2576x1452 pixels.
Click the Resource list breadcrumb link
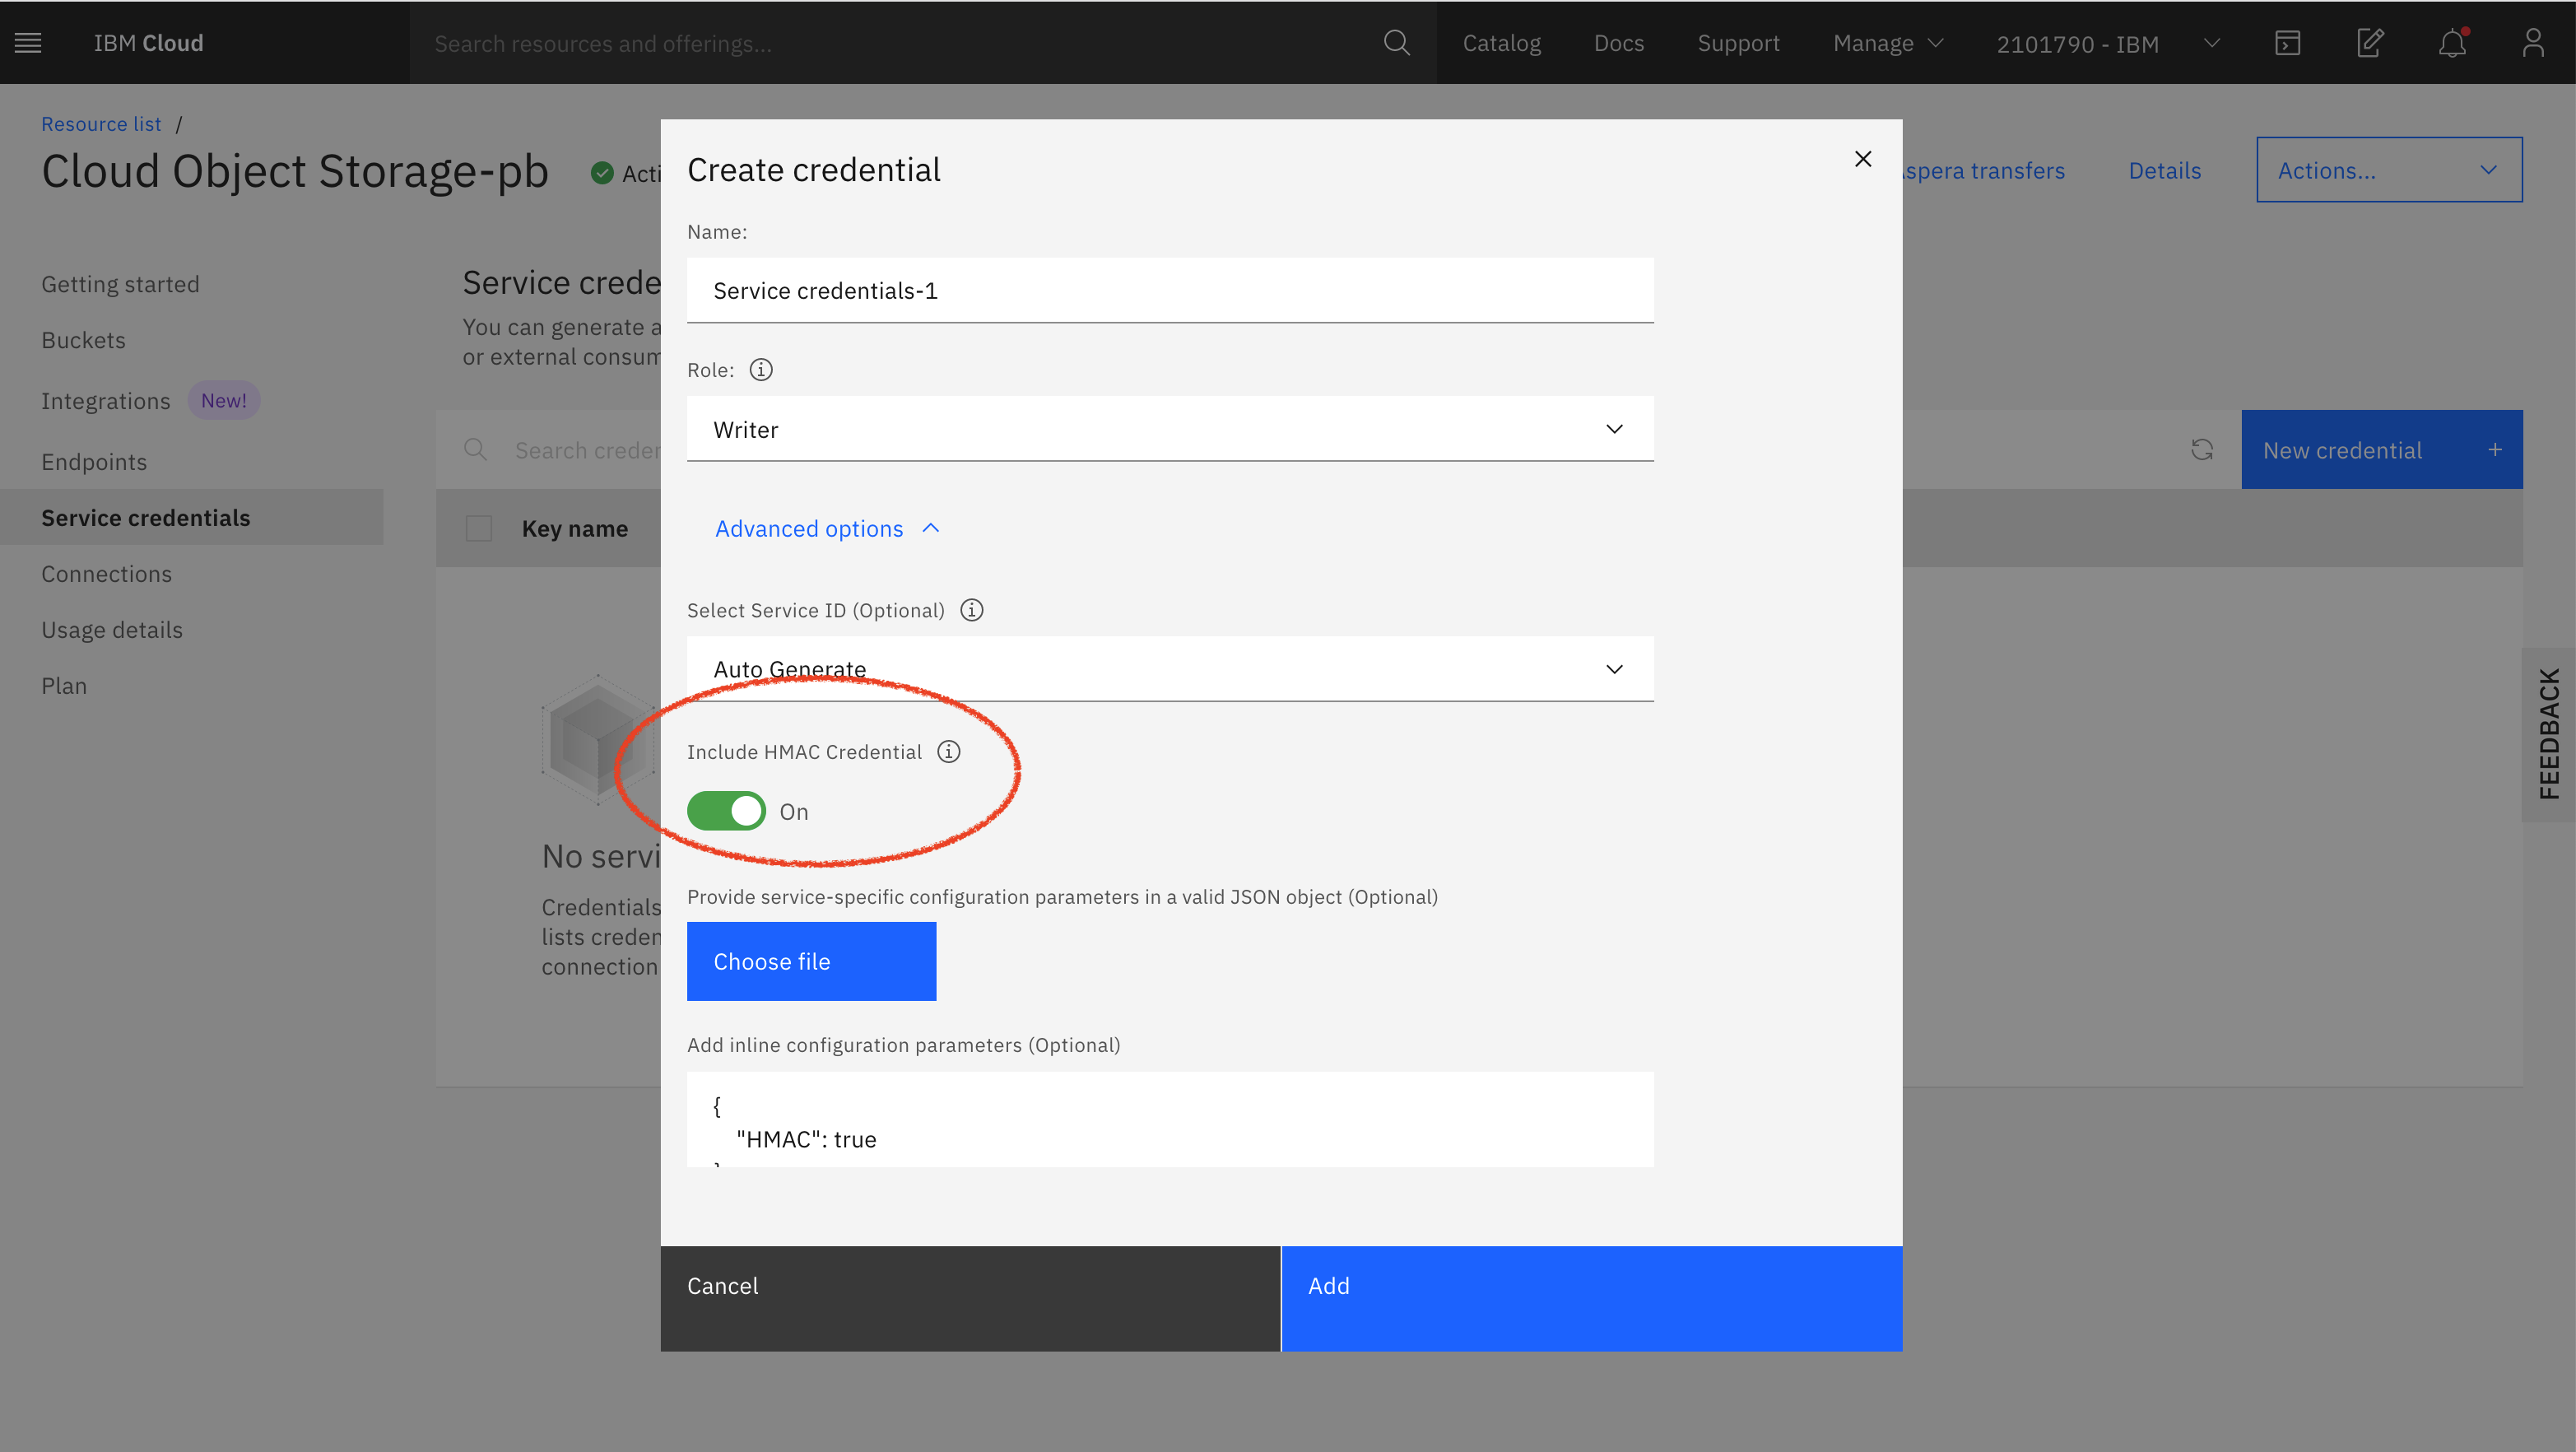tap(101, 124)
